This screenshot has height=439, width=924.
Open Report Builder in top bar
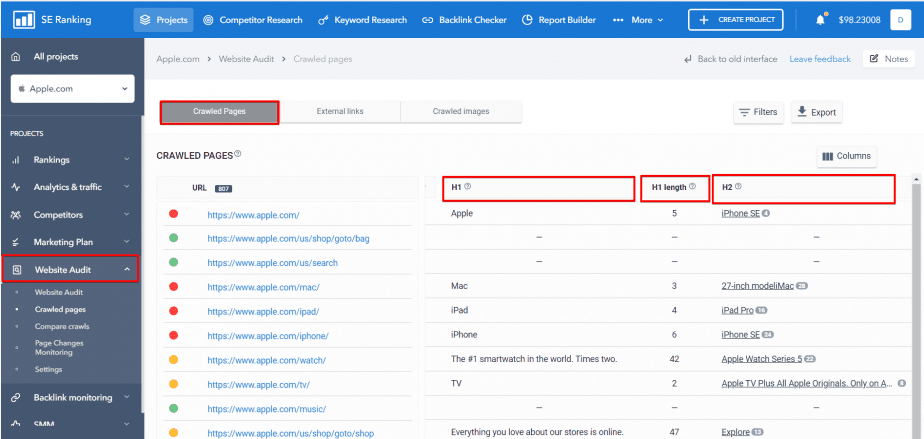click(x=559, y=20)
